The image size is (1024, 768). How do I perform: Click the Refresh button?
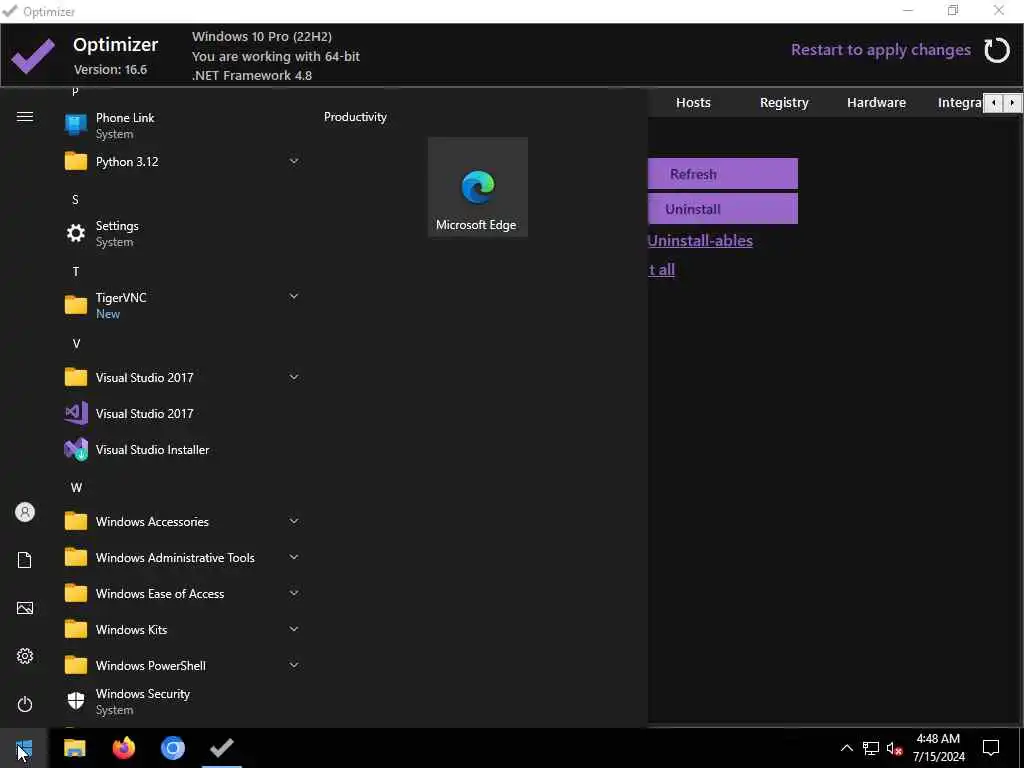722,174
